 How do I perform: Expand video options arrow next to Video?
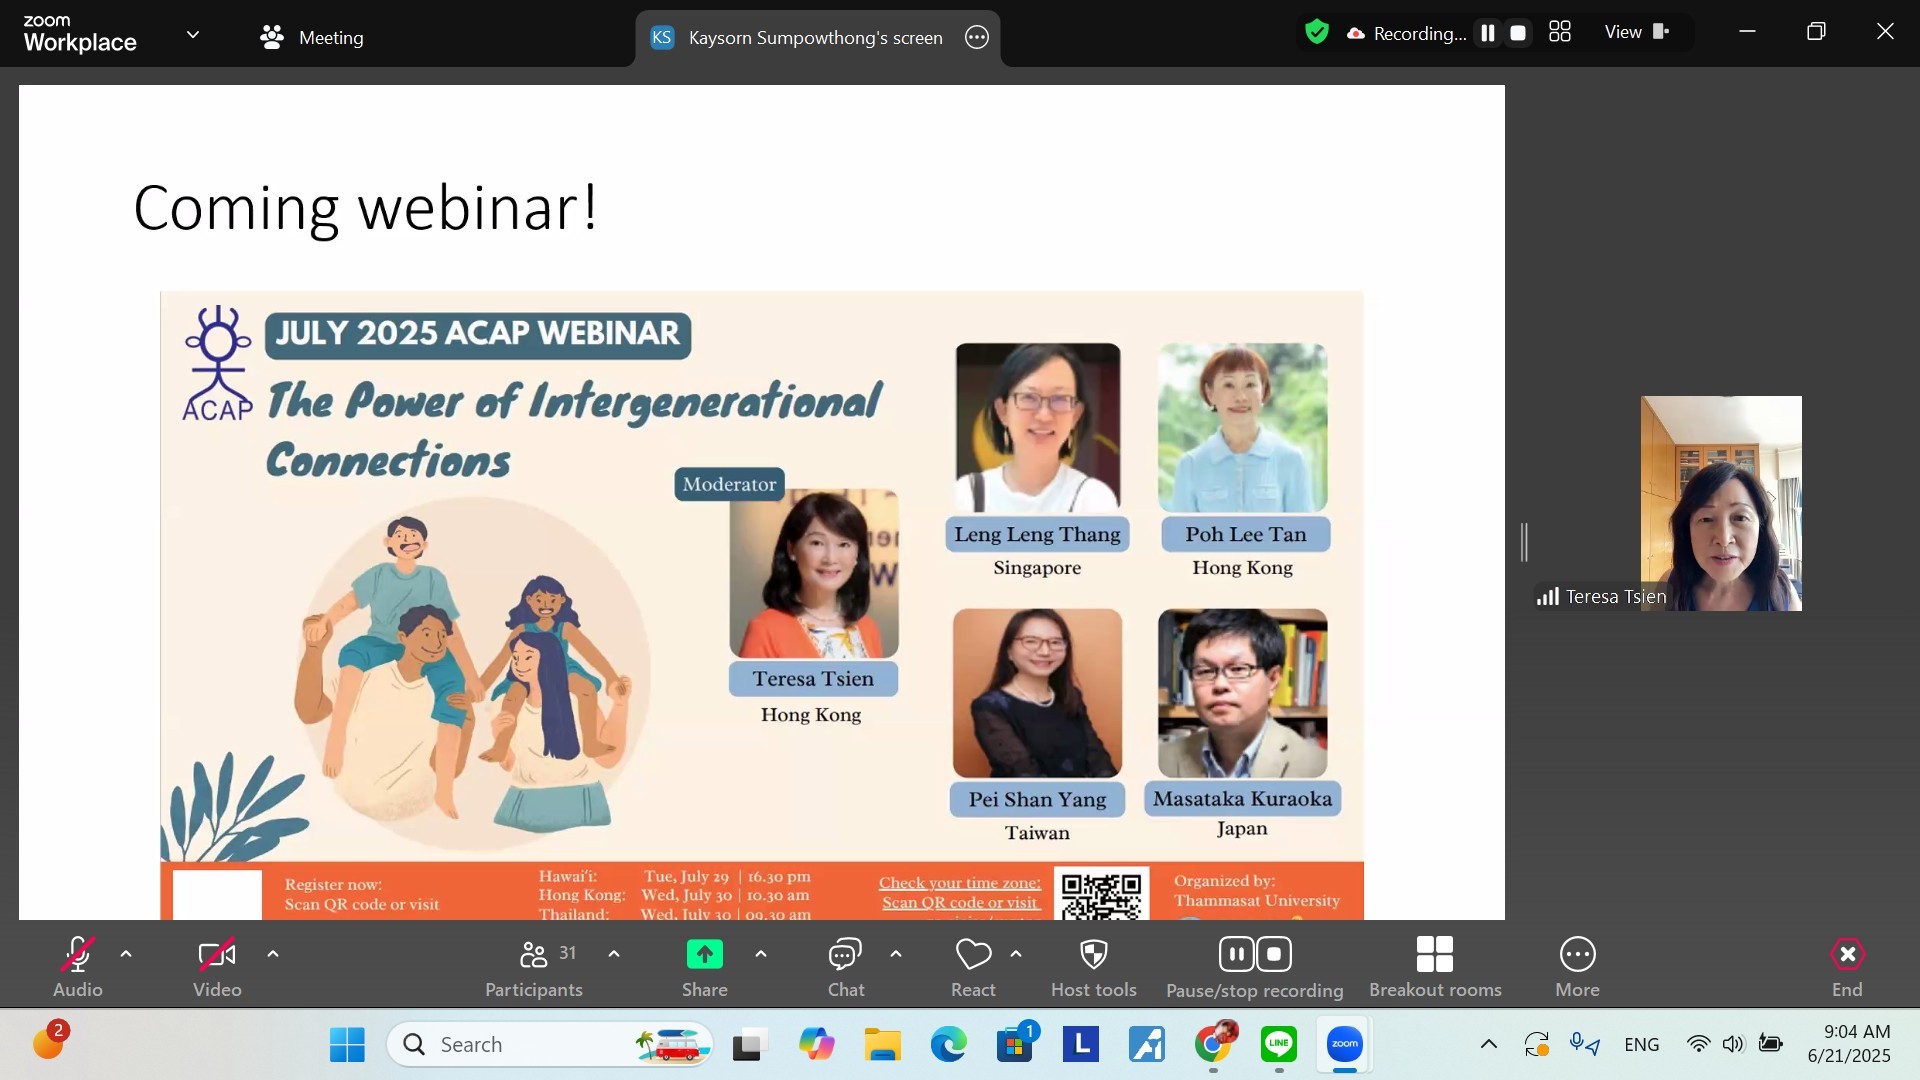pyautogui.click(x=273, y=954)
